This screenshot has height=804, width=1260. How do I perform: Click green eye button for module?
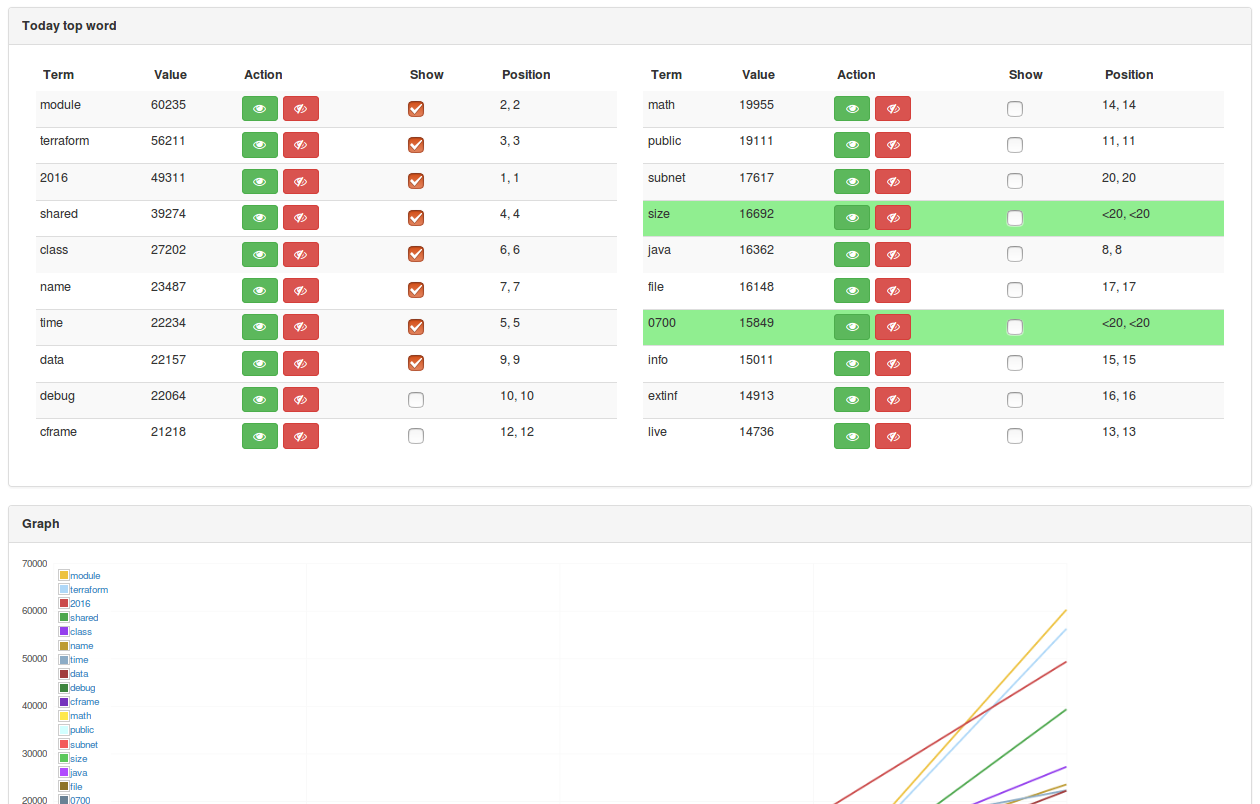[260, 109]
